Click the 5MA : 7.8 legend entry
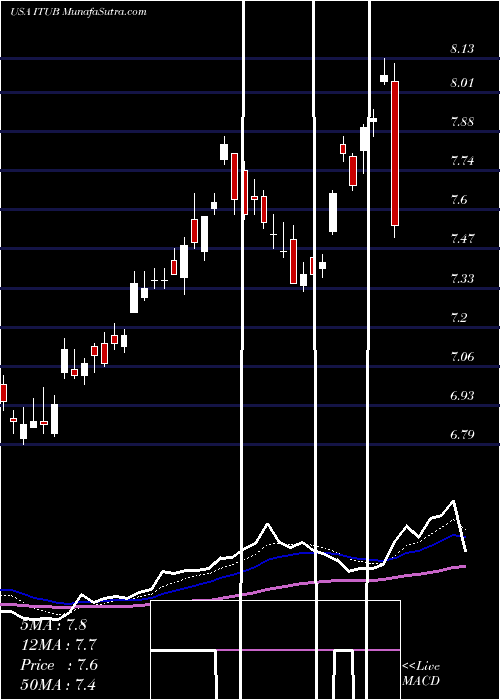Image resolution: width=500 pixels, height=700 pixels. (x=54, y=625)
